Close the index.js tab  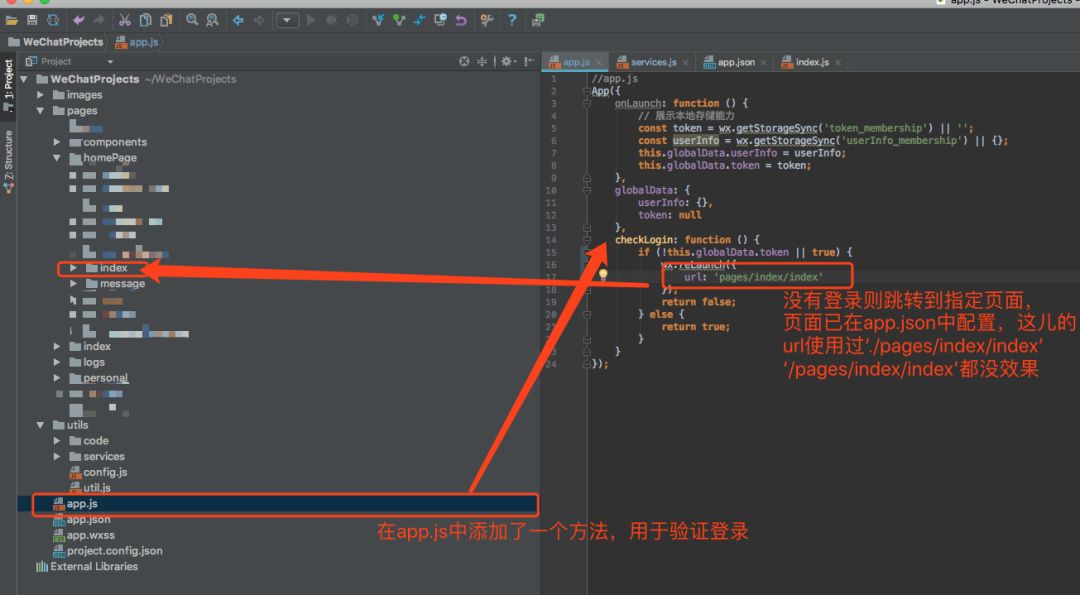tap(838, 63)
